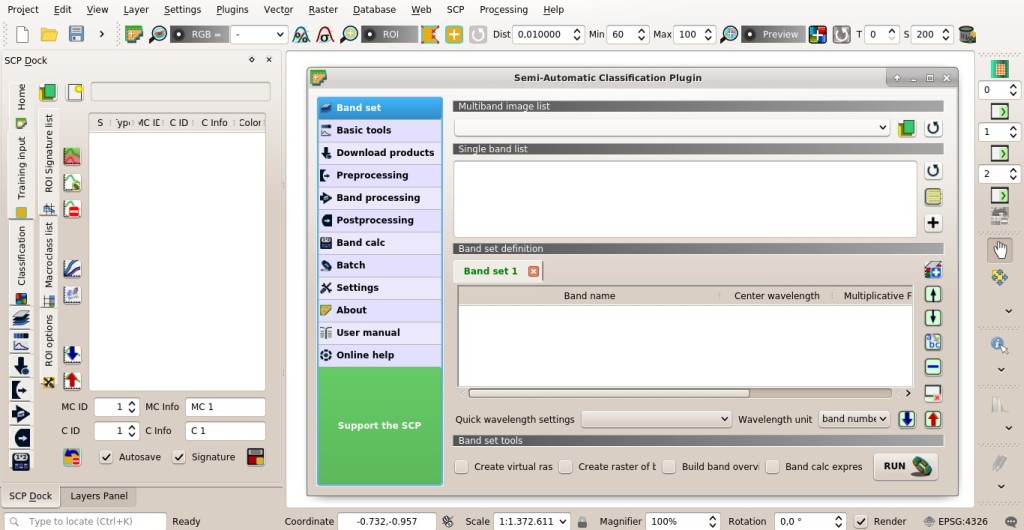
Task: Open the Wavelength unit dropdown
Action: [x=854, y=419]
